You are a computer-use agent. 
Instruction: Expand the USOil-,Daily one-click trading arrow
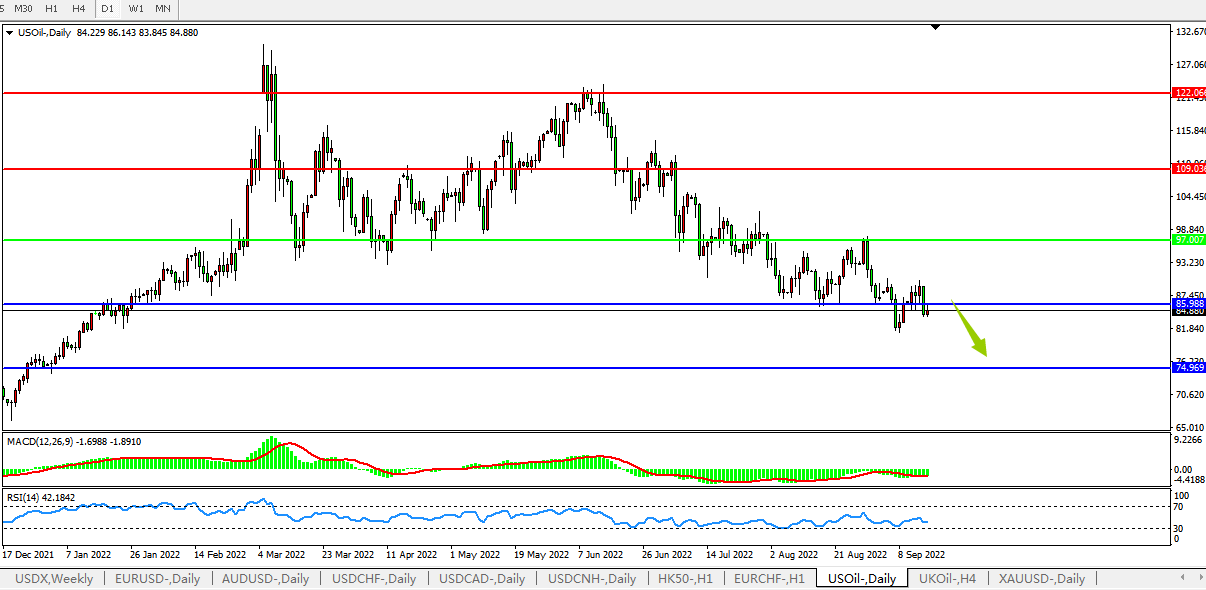click(10, 33)
